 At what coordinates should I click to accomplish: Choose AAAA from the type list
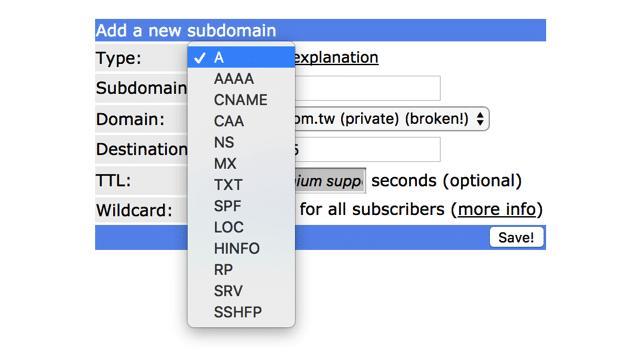(241, 79)
